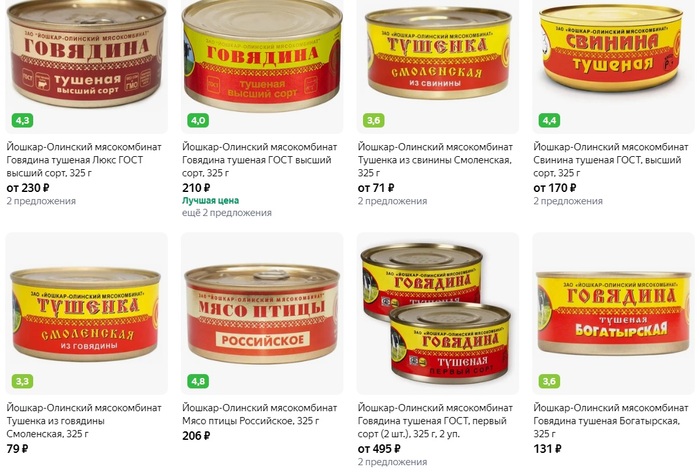View 2 предложения under от 170 ₽
This screenshot has height=473, width=700.
[568, 201]
